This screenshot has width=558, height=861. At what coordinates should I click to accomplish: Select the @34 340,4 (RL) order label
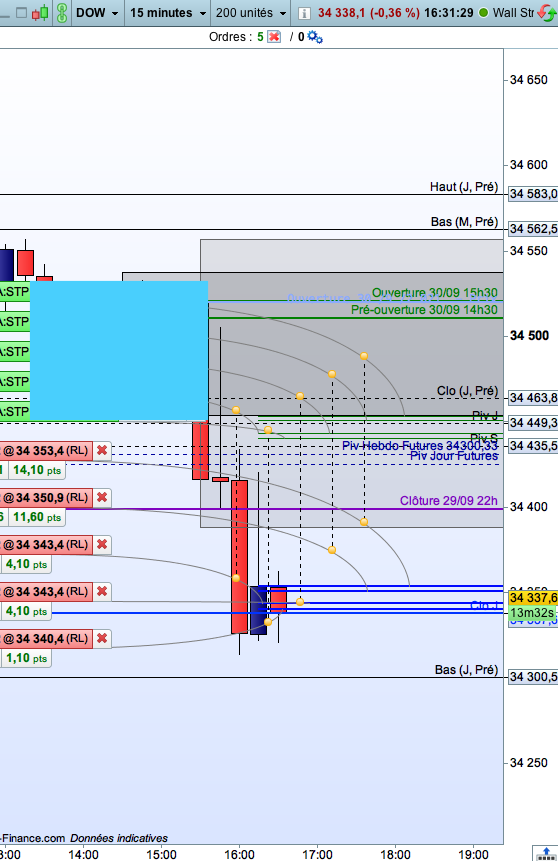pyautogui.click(x=46, y=639)
